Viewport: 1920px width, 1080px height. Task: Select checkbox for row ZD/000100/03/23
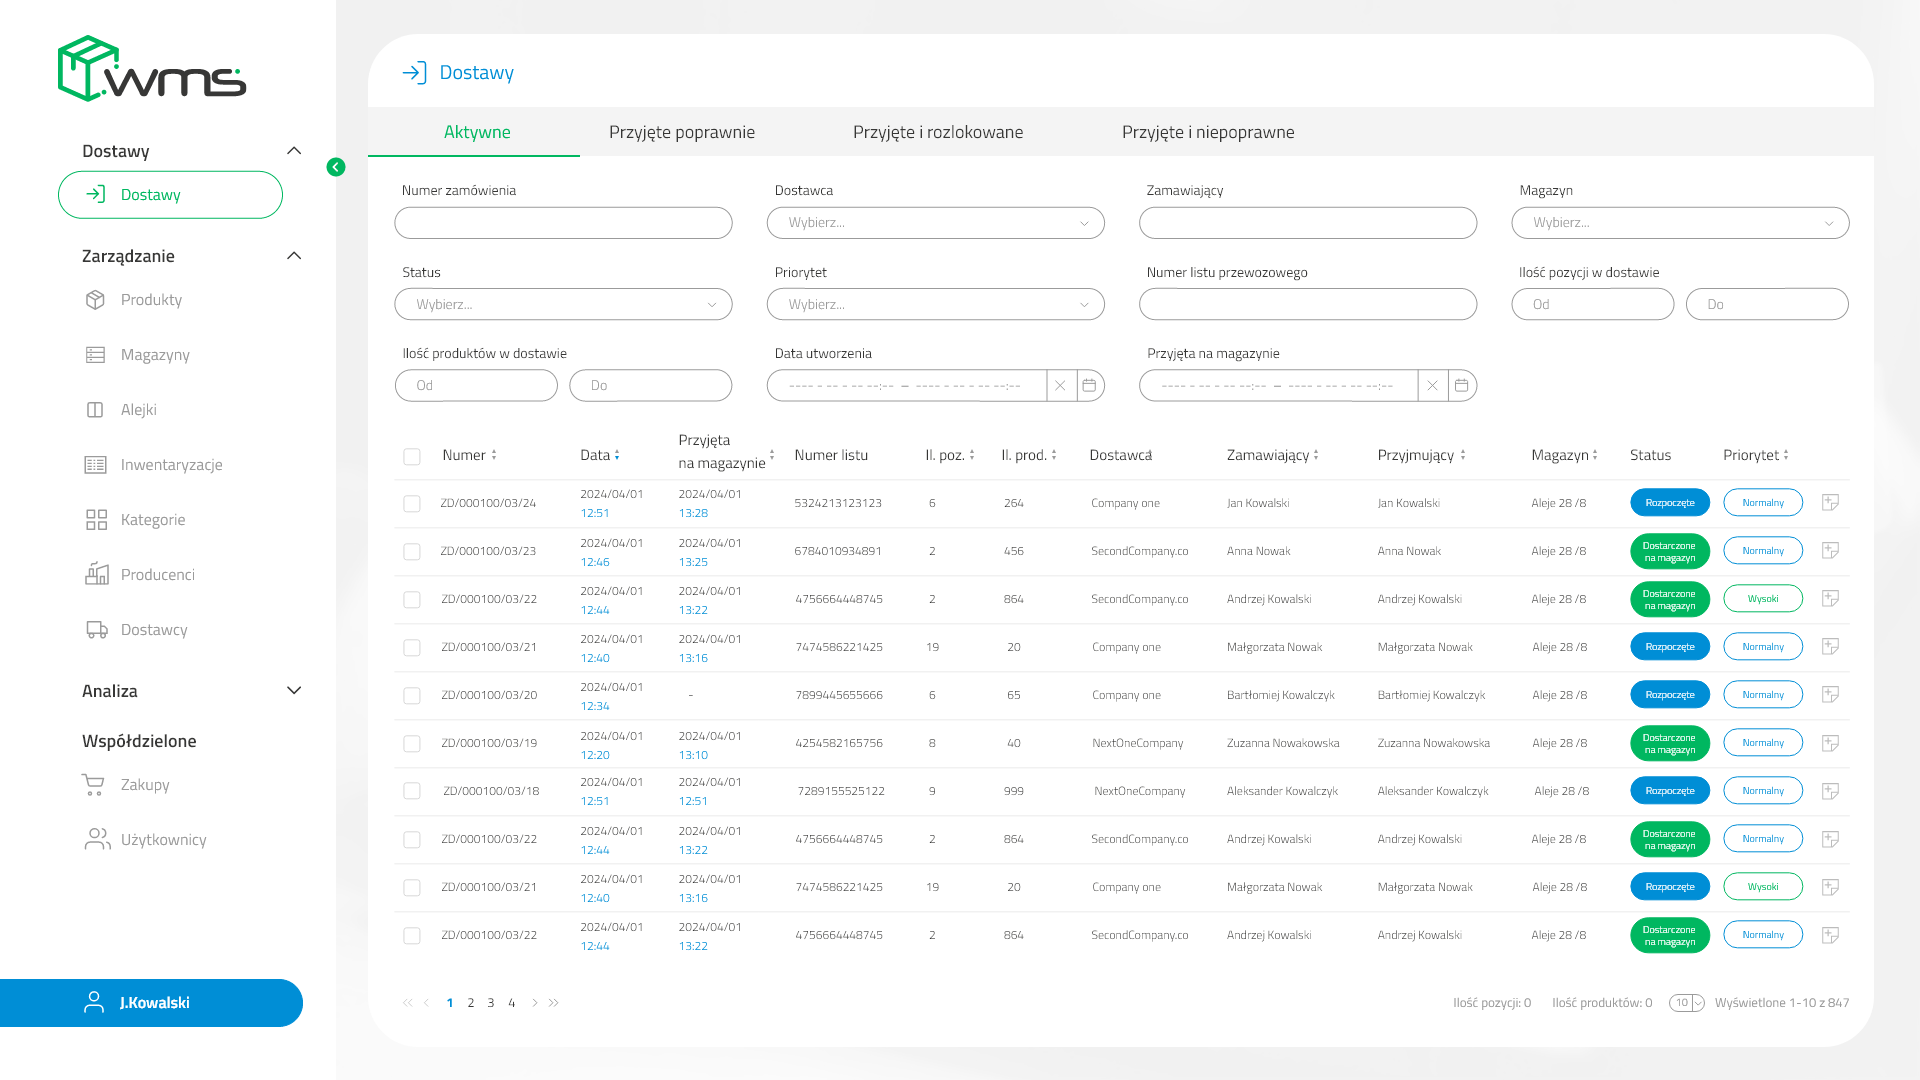click(x=412, y=552)
